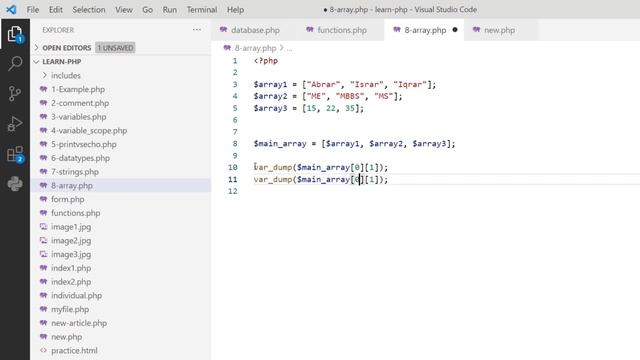Image resolution: width=640 pixels, height=360 pixels.
Task: Click PHP icon on new.php tab
Action: coord(476,30)
